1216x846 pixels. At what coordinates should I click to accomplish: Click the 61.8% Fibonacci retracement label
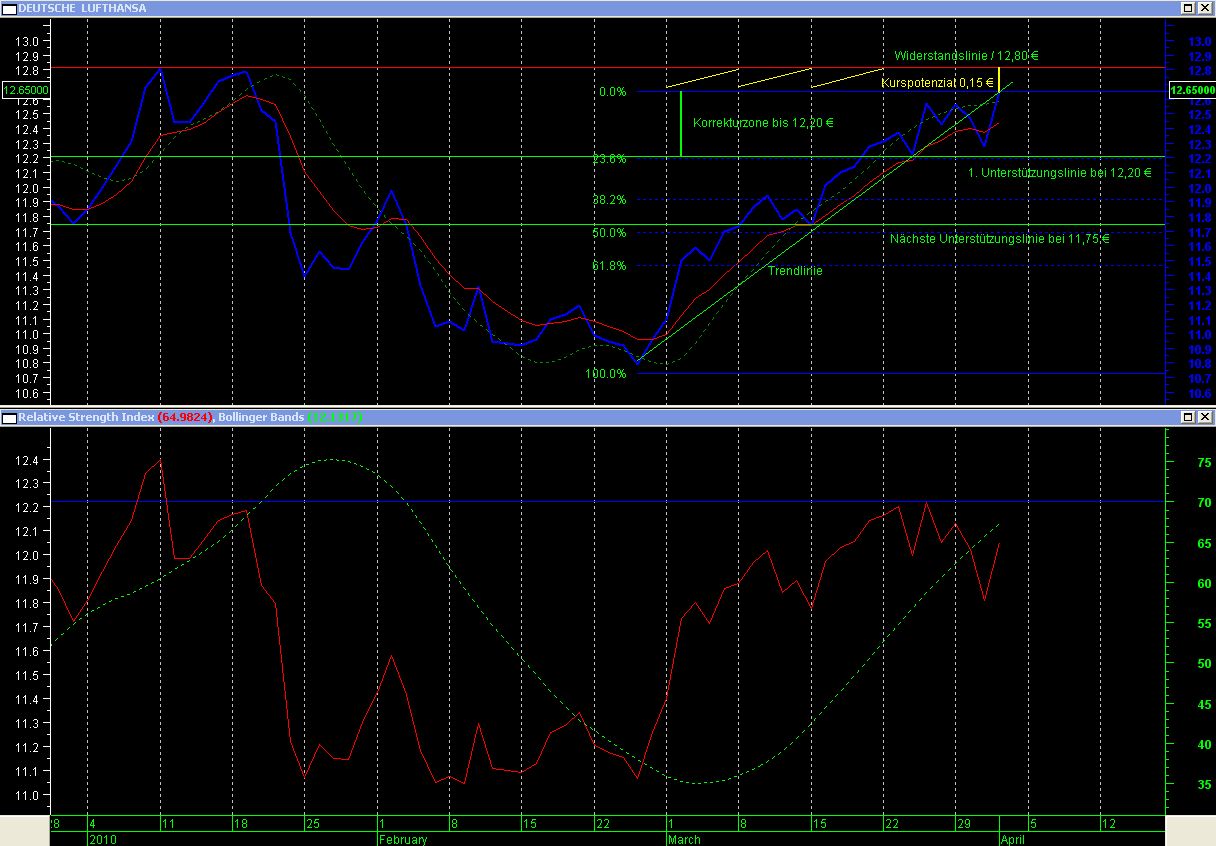coord(609,266)
